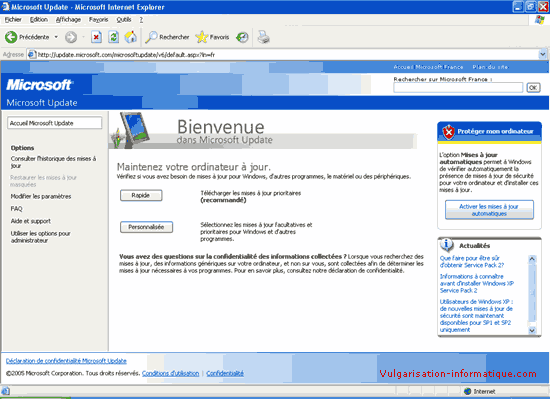Image resolution: width=550 pixels, height=399 pixels.
Task: Click the Refresh page icon
Action: [x=113, y=37]
